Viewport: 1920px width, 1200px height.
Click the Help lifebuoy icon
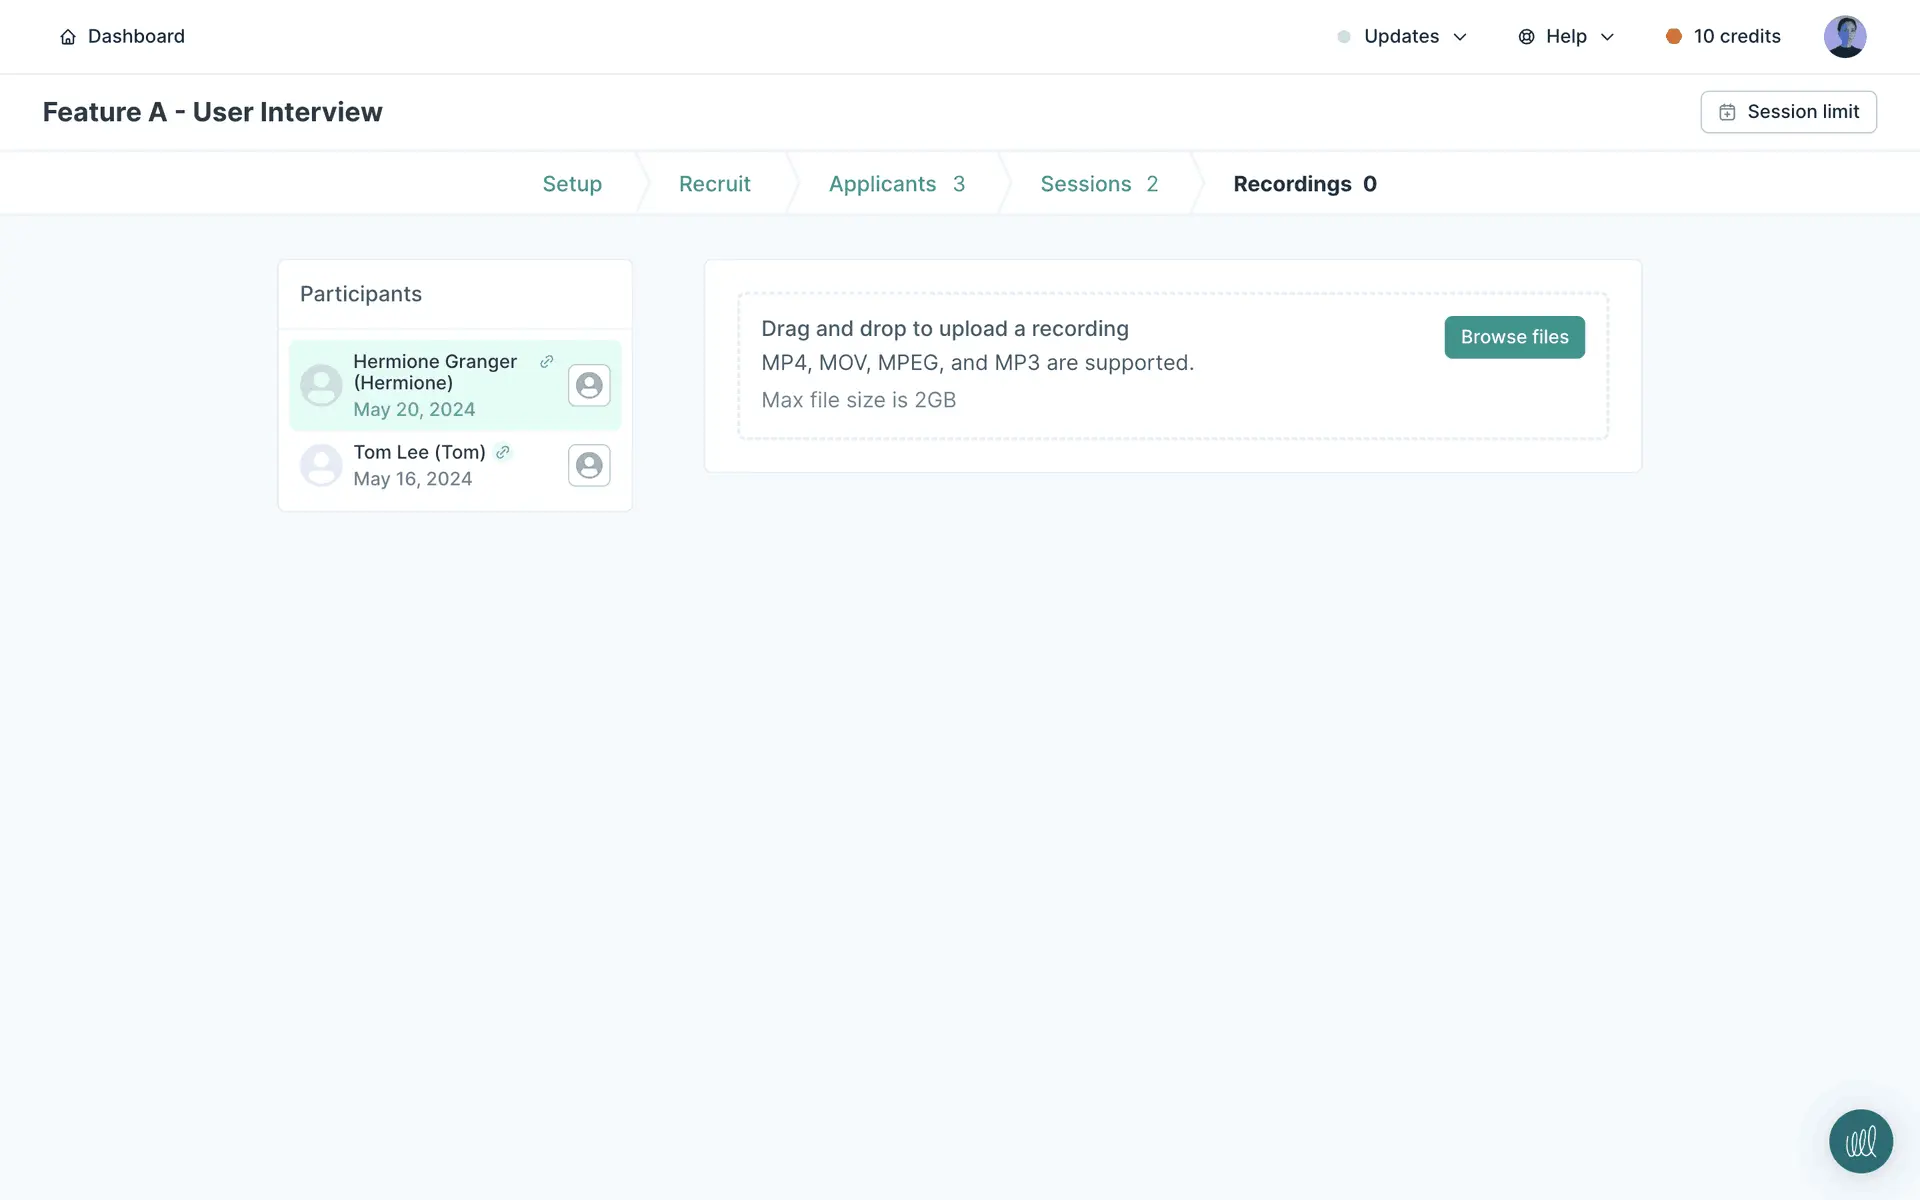(1526, 37)
